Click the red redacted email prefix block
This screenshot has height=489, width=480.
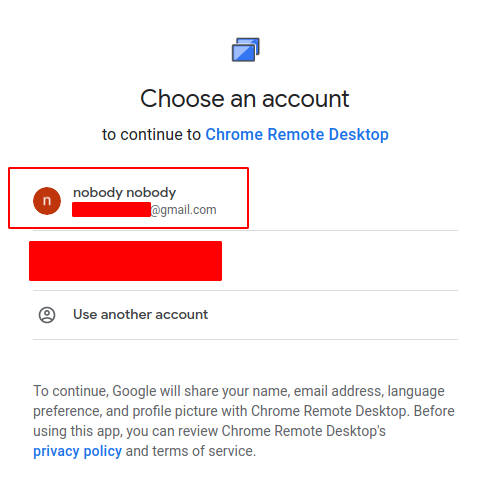(x=111, y=210)
